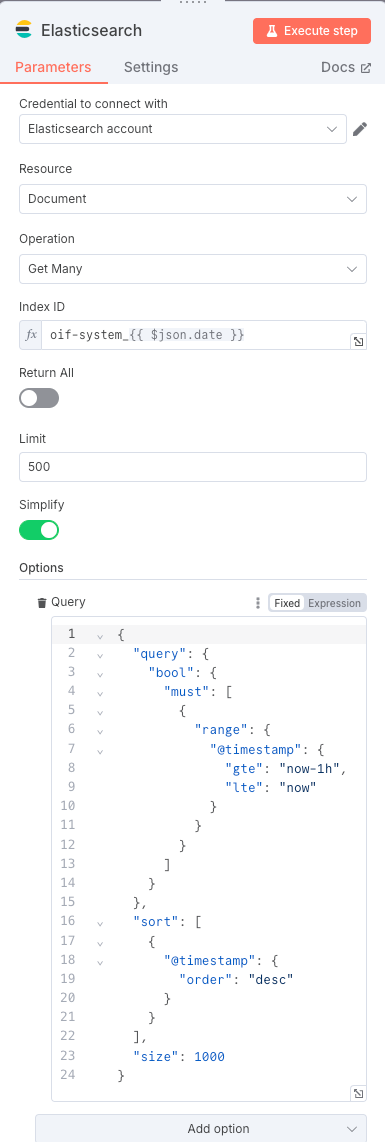Open the Query three-dot options menu

click(256, 603)
